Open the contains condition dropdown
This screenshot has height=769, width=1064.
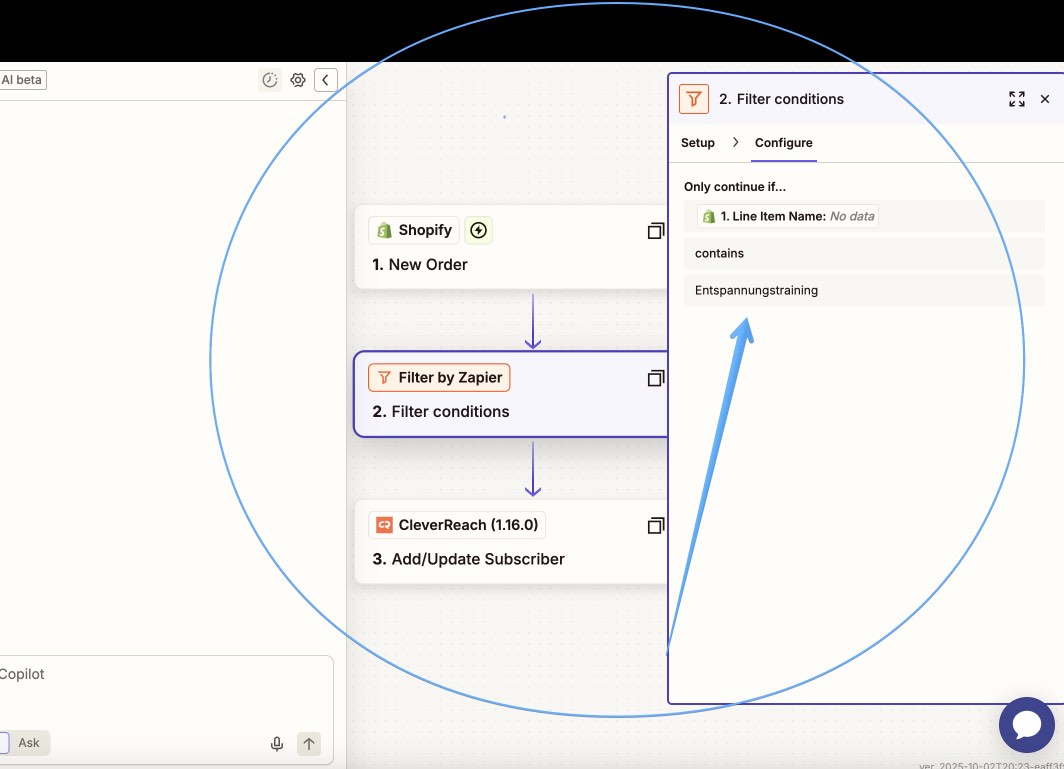pyautogui.click(x=864, y=253)
